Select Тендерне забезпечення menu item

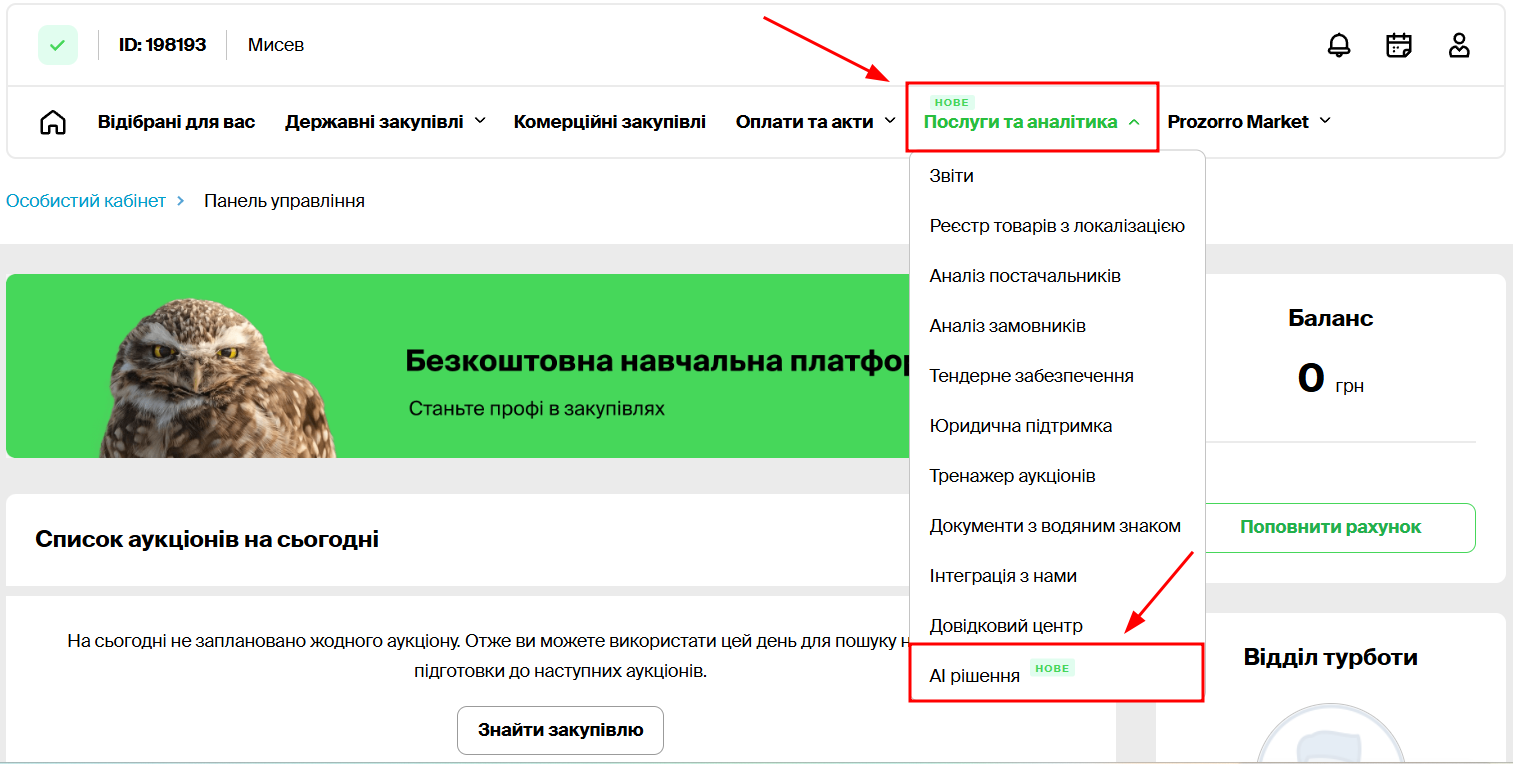point(1031,376)
